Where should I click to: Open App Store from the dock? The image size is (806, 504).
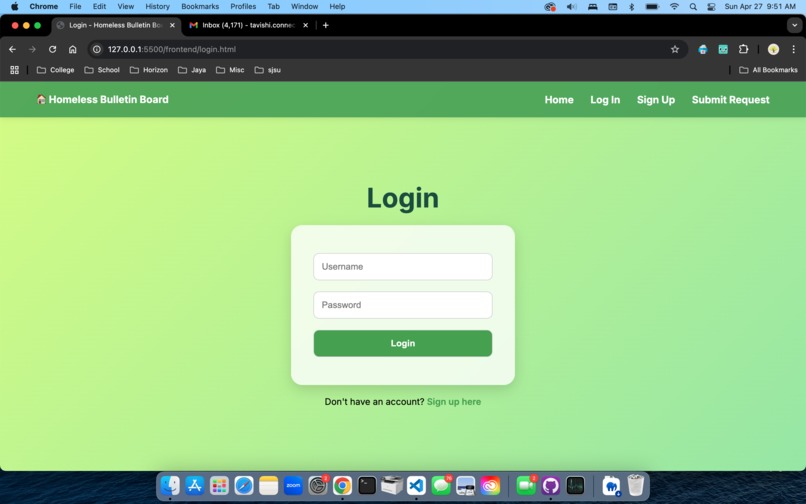tap(194, 485)
